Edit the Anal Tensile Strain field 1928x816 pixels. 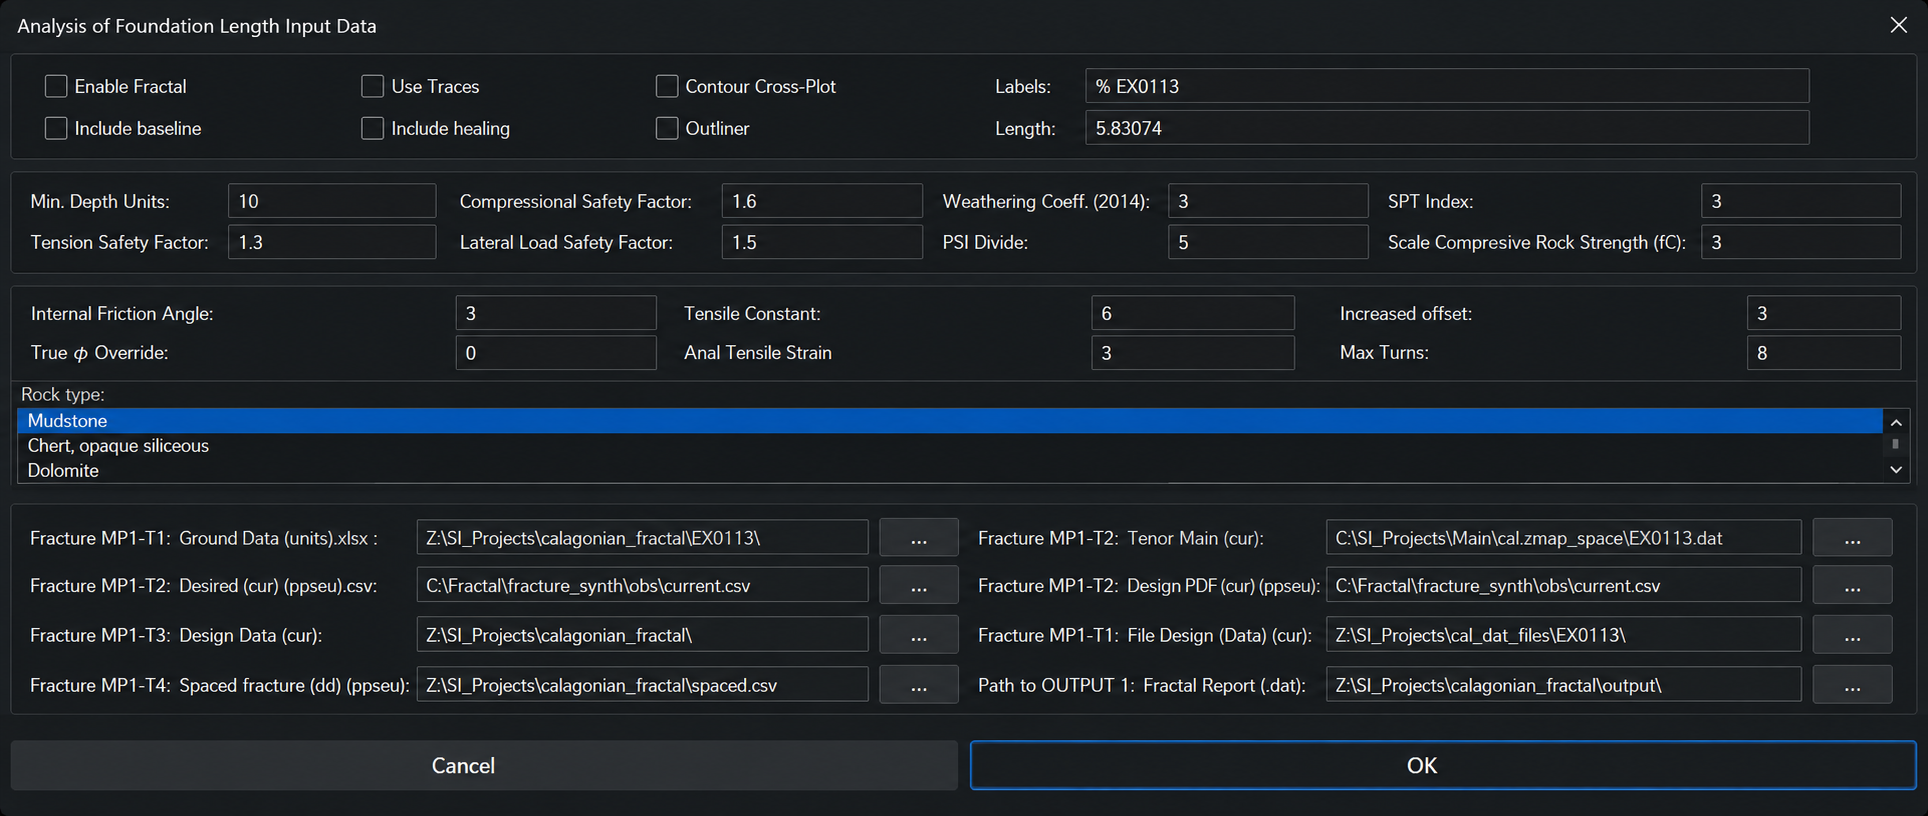[x=1193, y=353]
